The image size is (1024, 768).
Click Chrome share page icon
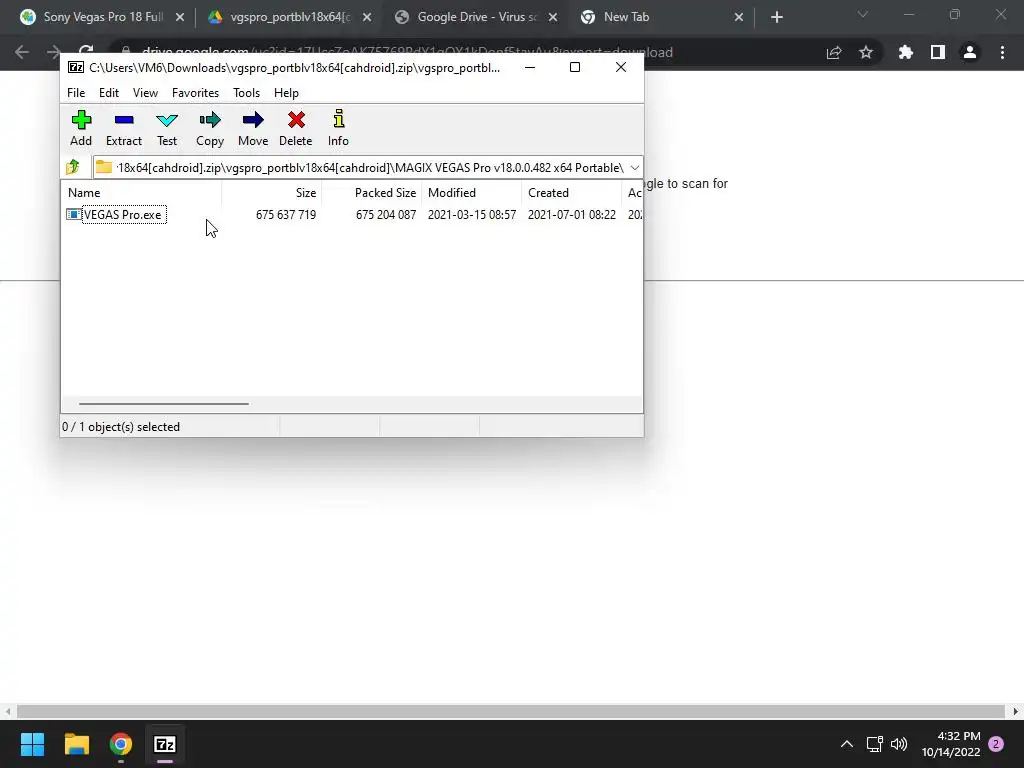coord(834,52)
